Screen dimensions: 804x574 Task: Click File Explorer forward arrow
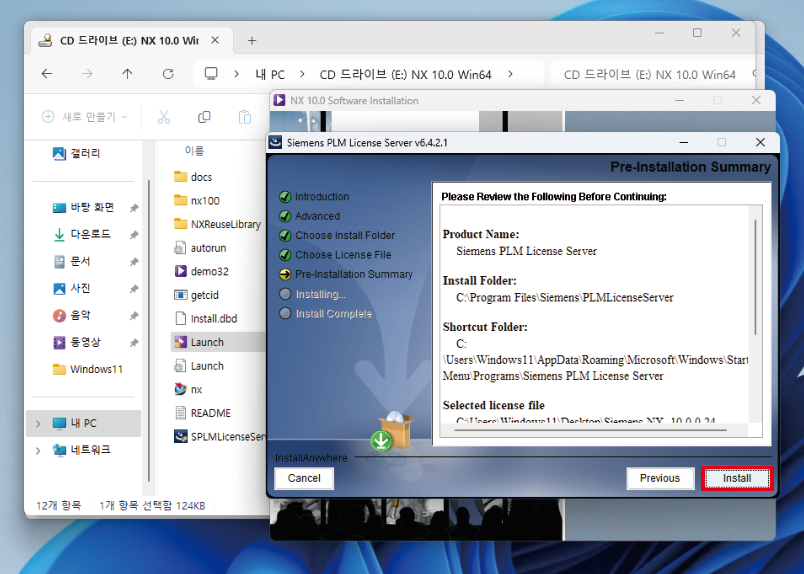click(87, 74)
